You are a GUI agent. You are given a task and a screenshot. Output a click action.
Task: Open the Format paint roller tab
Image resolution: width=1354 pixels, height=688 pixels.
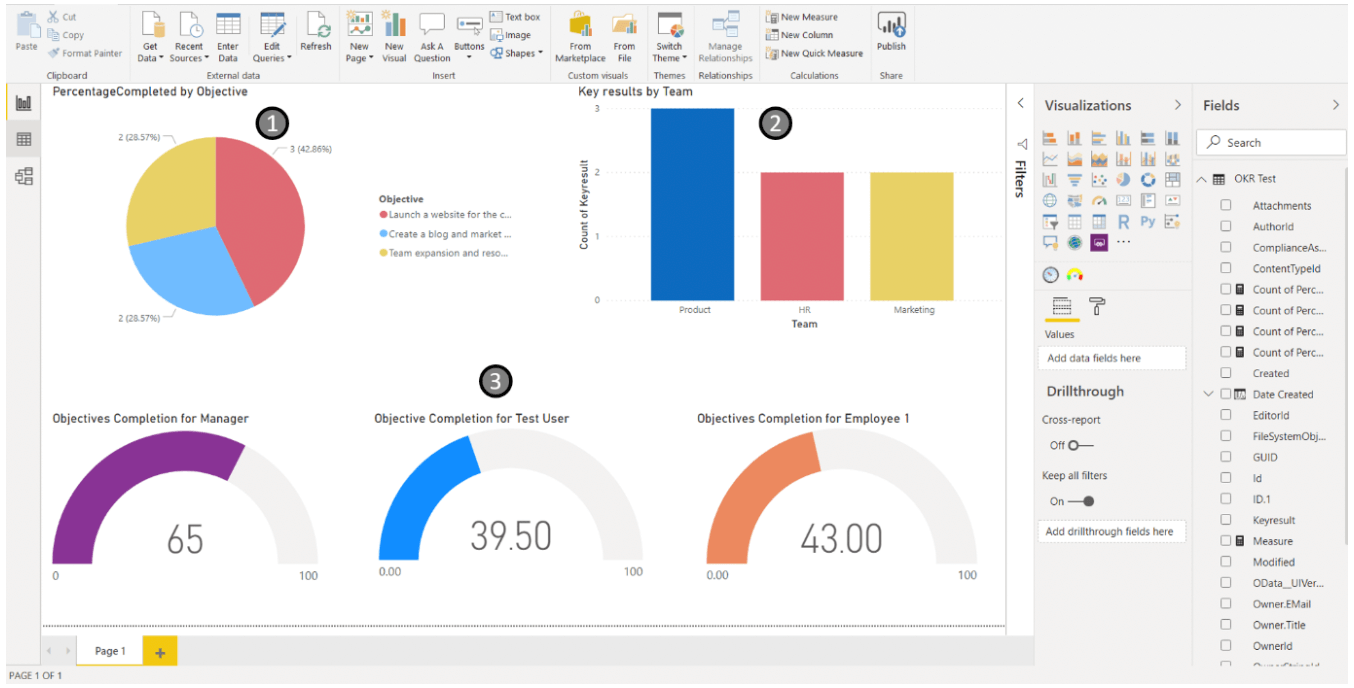pos(1097,307)
